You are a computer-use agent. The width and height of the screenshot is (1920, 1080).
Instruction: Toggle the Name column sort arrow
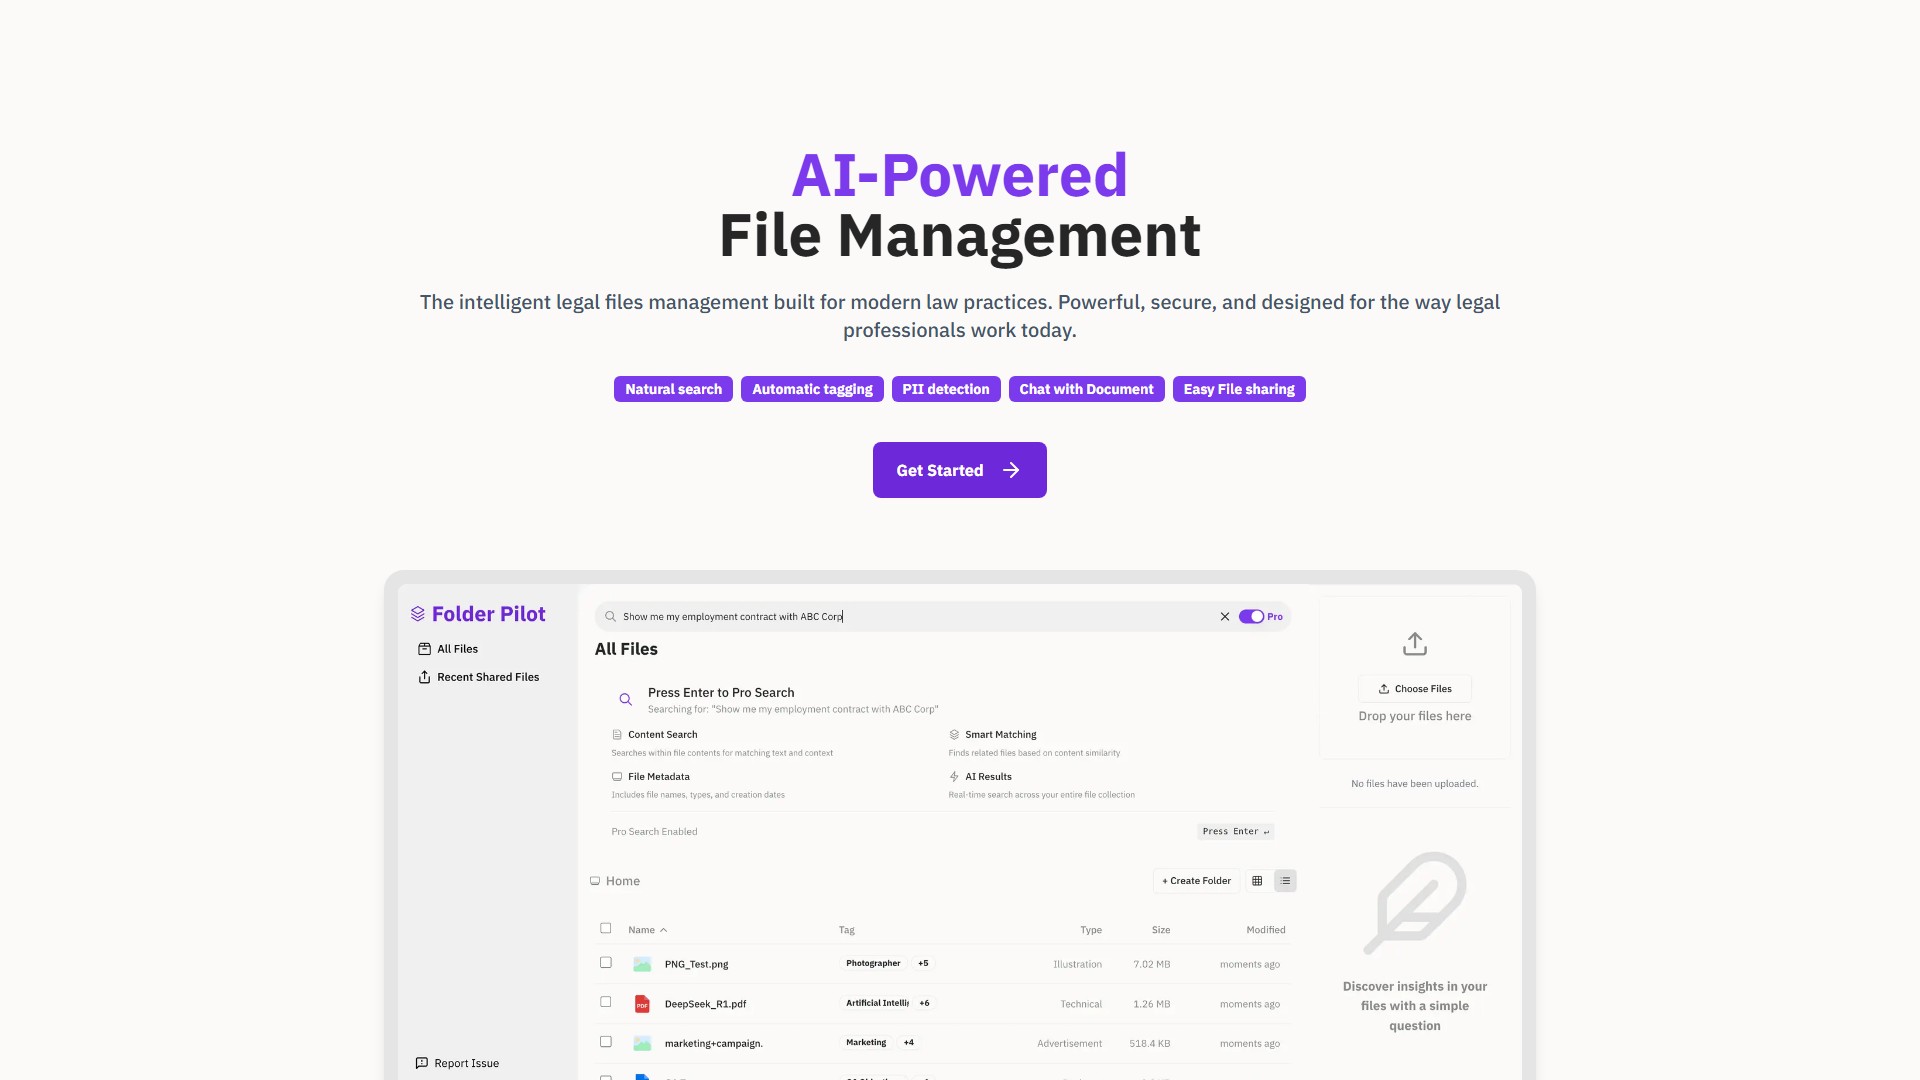click(x=663, y=929)
